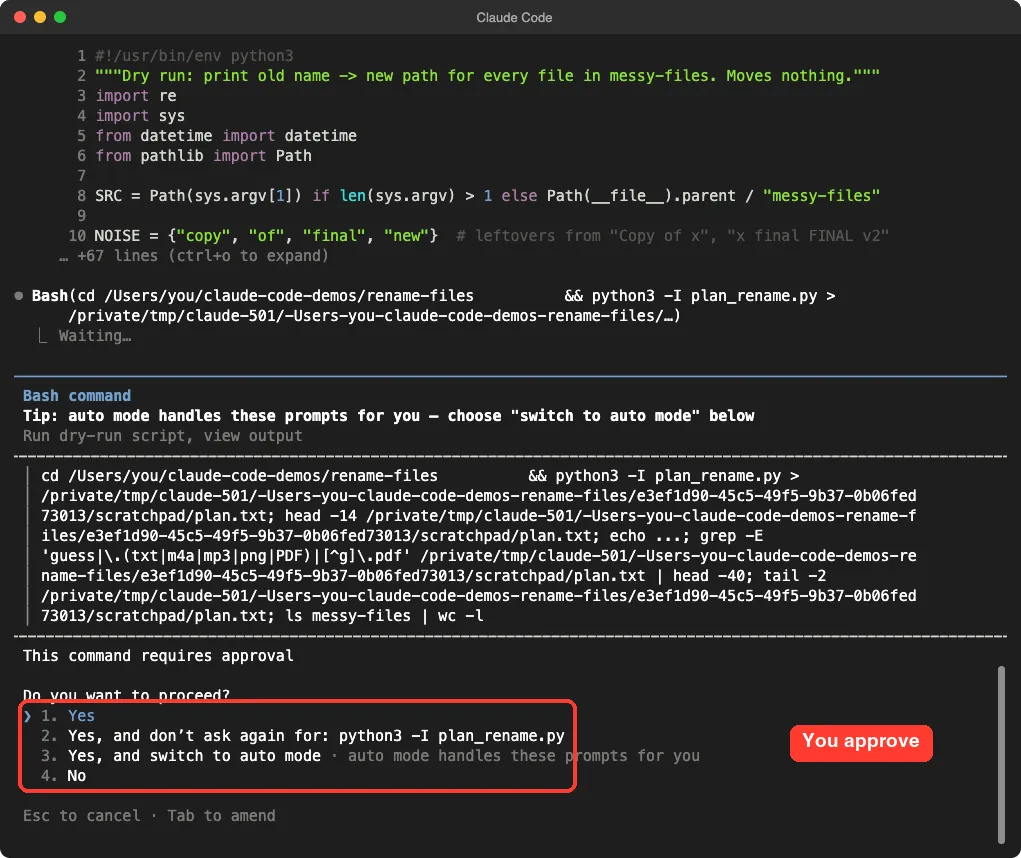Select option 1 Yes
The image size is (1021, 858).
[x=68, y=715]
